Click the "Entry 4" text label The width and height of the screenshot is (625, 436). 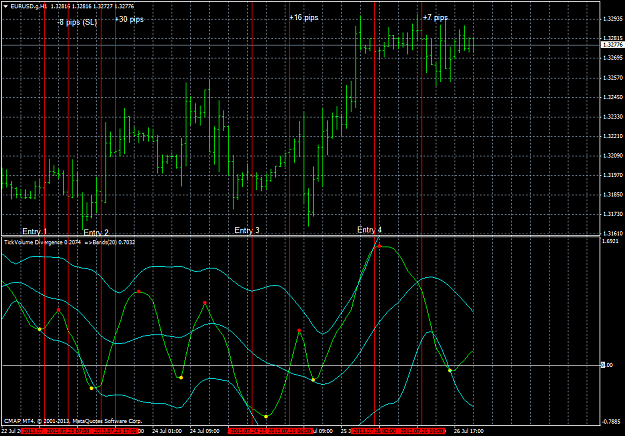pyautogui.click(x=369, y=230)
